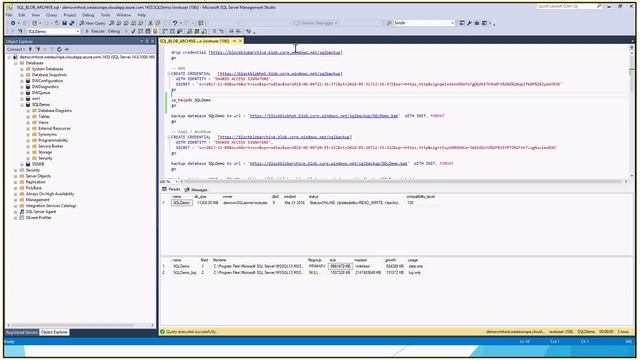This screenshot has width=640, height=360.
Task: Expand the server-level Security folder
Action: click(x=16, y=170)
